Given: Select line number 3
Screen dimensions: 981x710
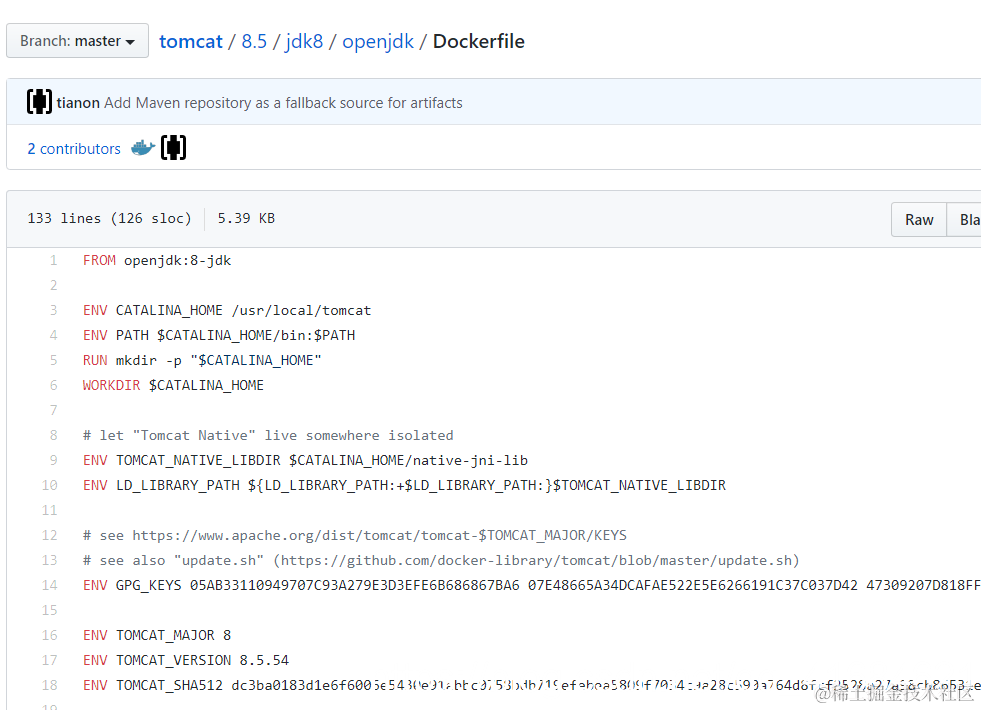Looking at the screenshot, I should pyautogui.click(x=53, y=310).
